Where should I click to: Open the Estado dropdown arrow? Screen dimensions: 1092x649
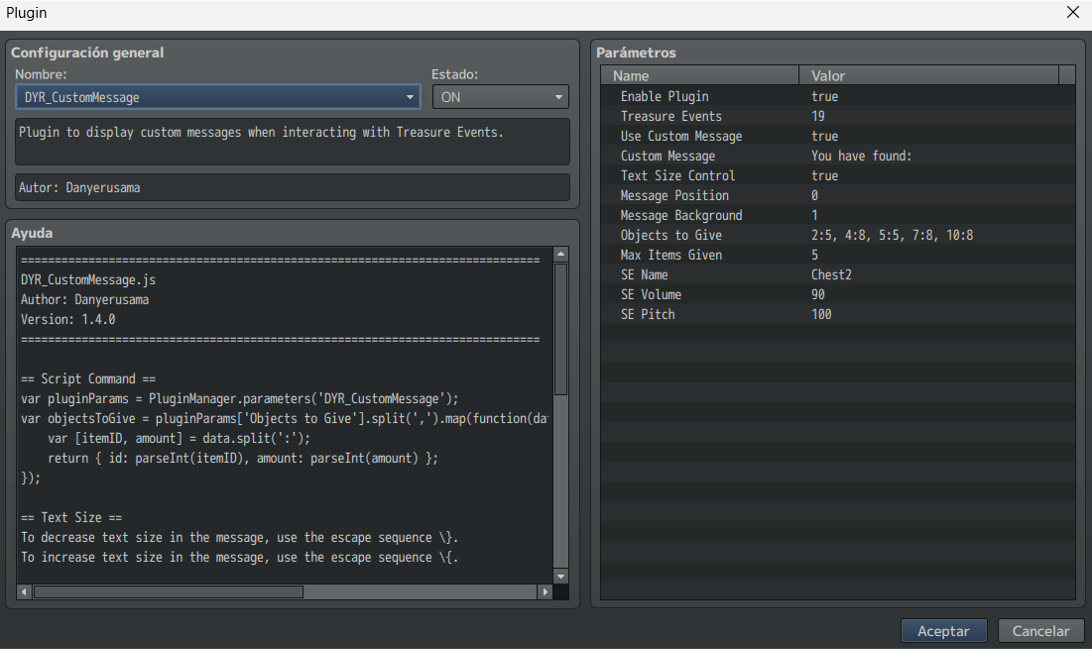[x=556, y=97]
